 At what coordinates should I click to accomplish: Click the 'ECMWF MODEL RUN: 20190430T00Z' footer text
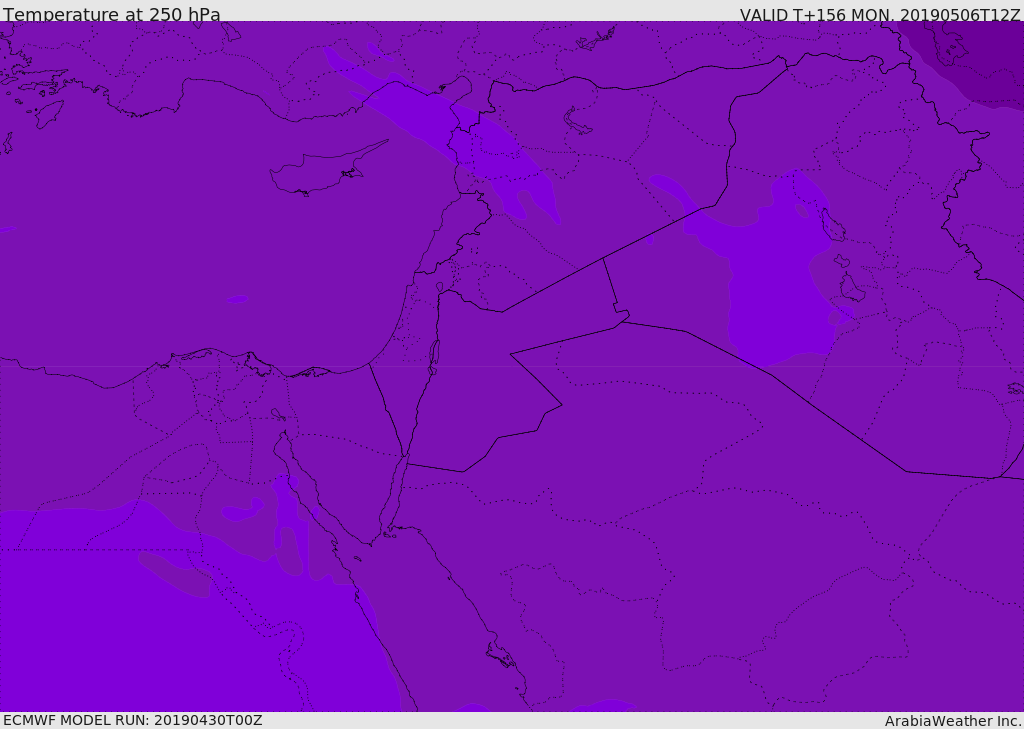(x=133, y=720)
